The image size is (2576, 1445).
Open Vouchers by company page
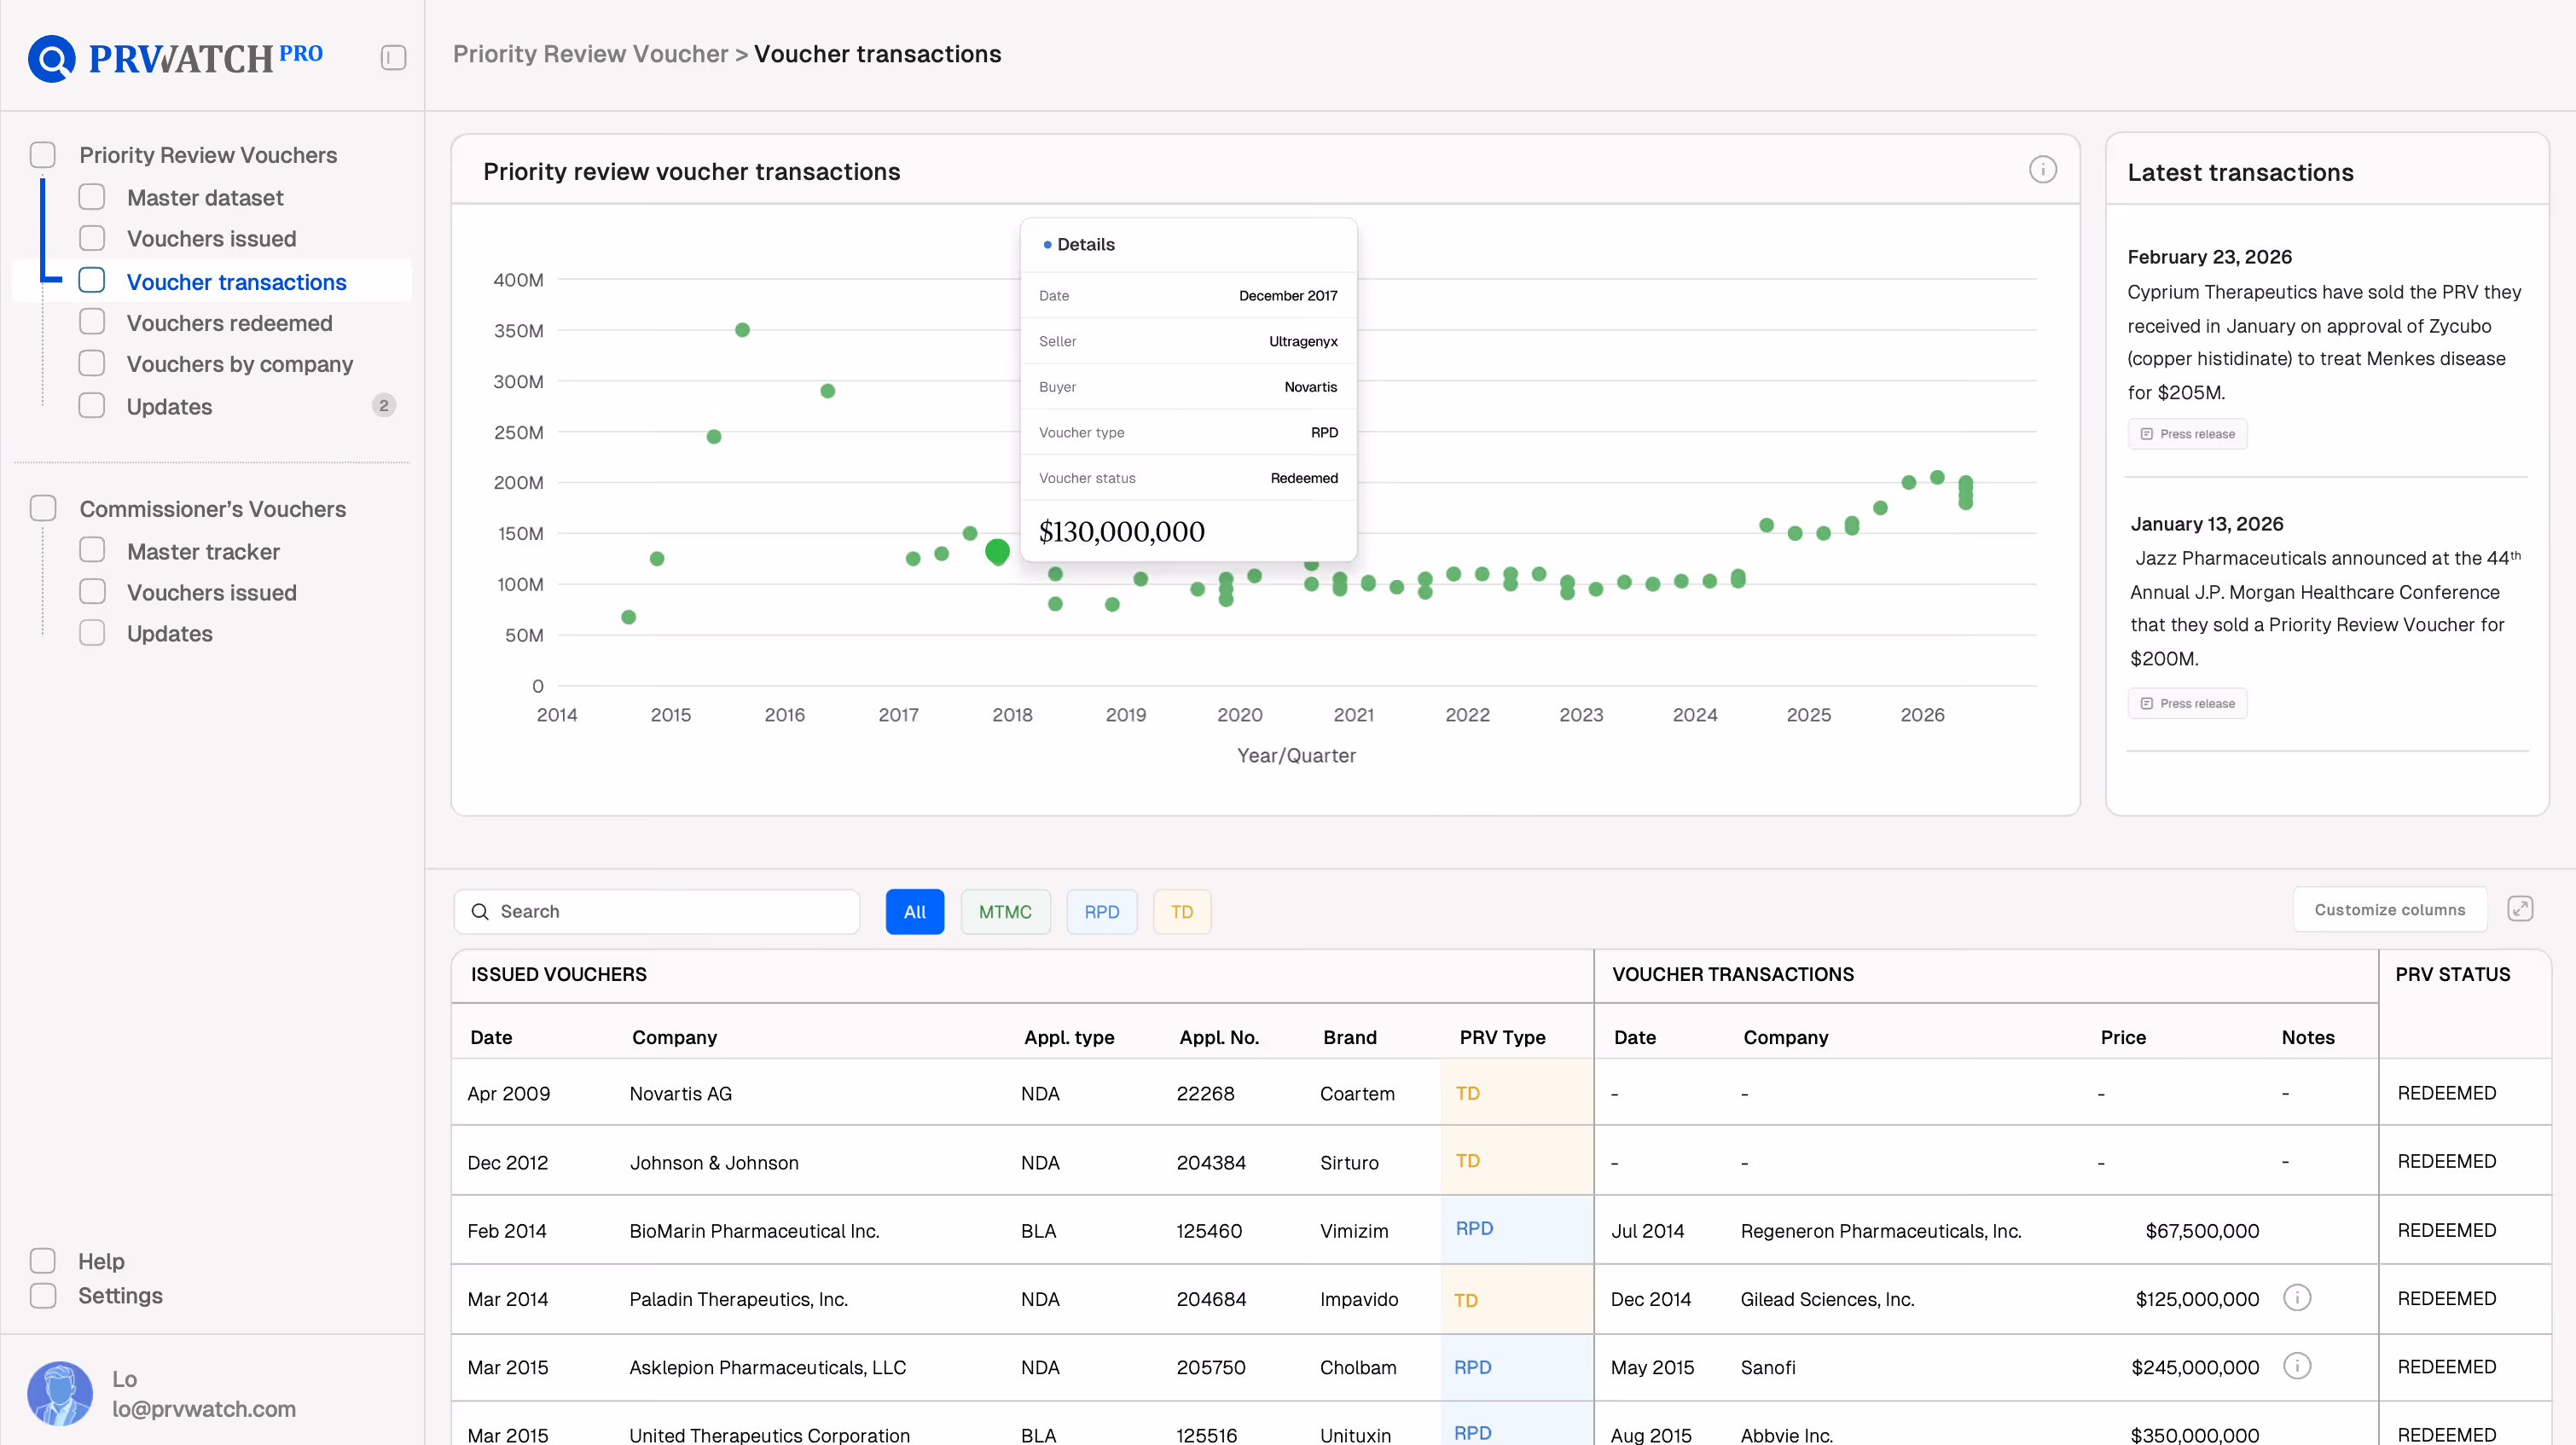point(239,364)
